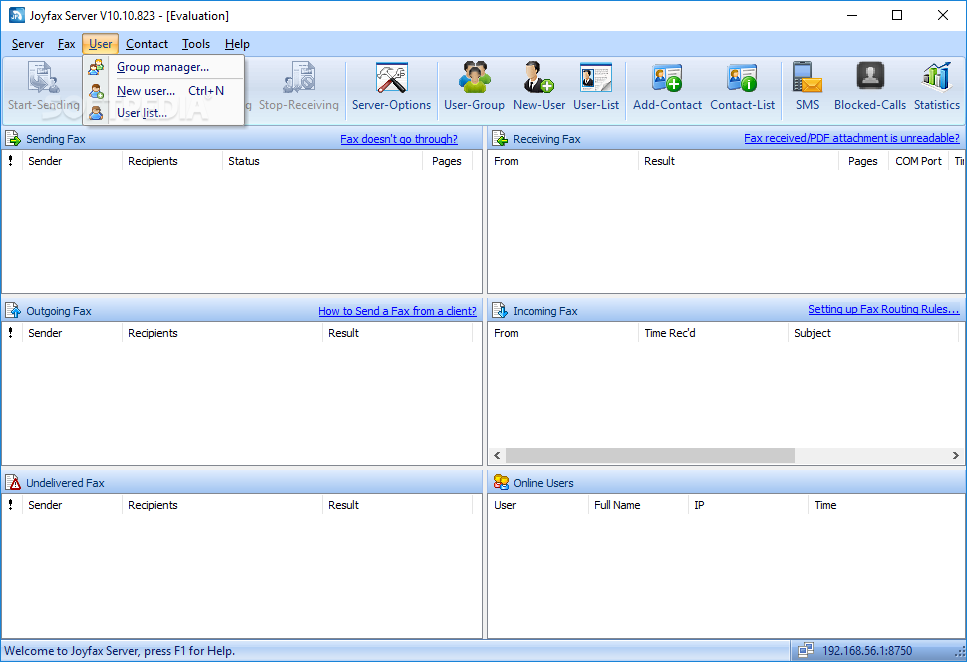The image size is (967, 662).
Task: Click the Group manager menu icon
Action: [x=96, y=67]
